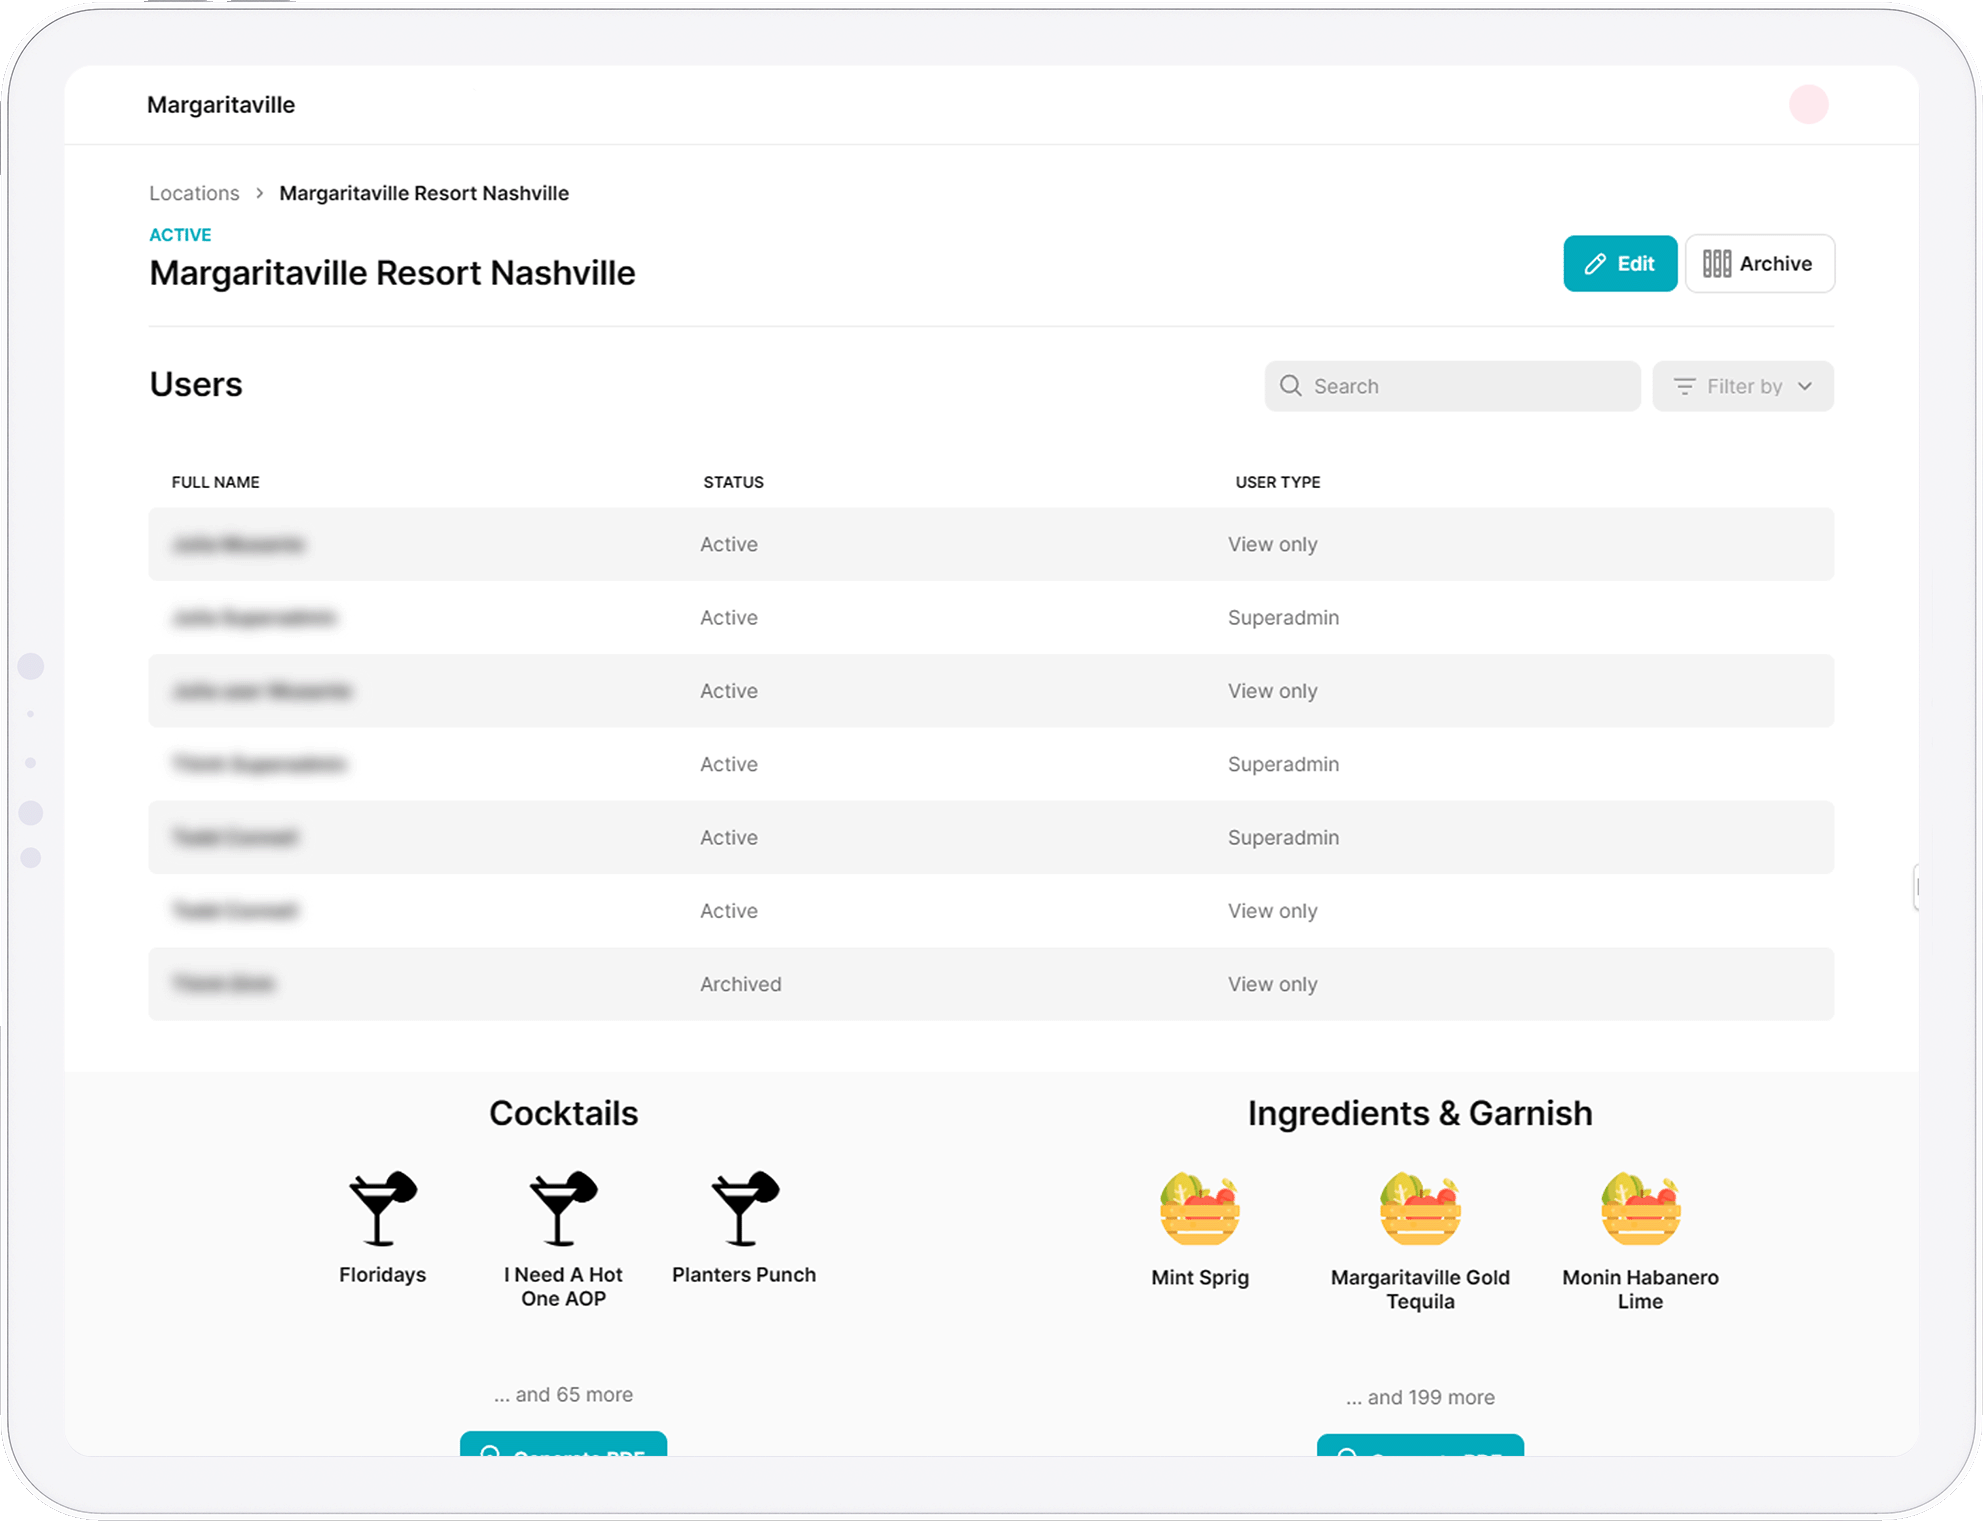Sort by USER TYPE column header
Screen dimensions: 1983x1521
coord(1277,482)
